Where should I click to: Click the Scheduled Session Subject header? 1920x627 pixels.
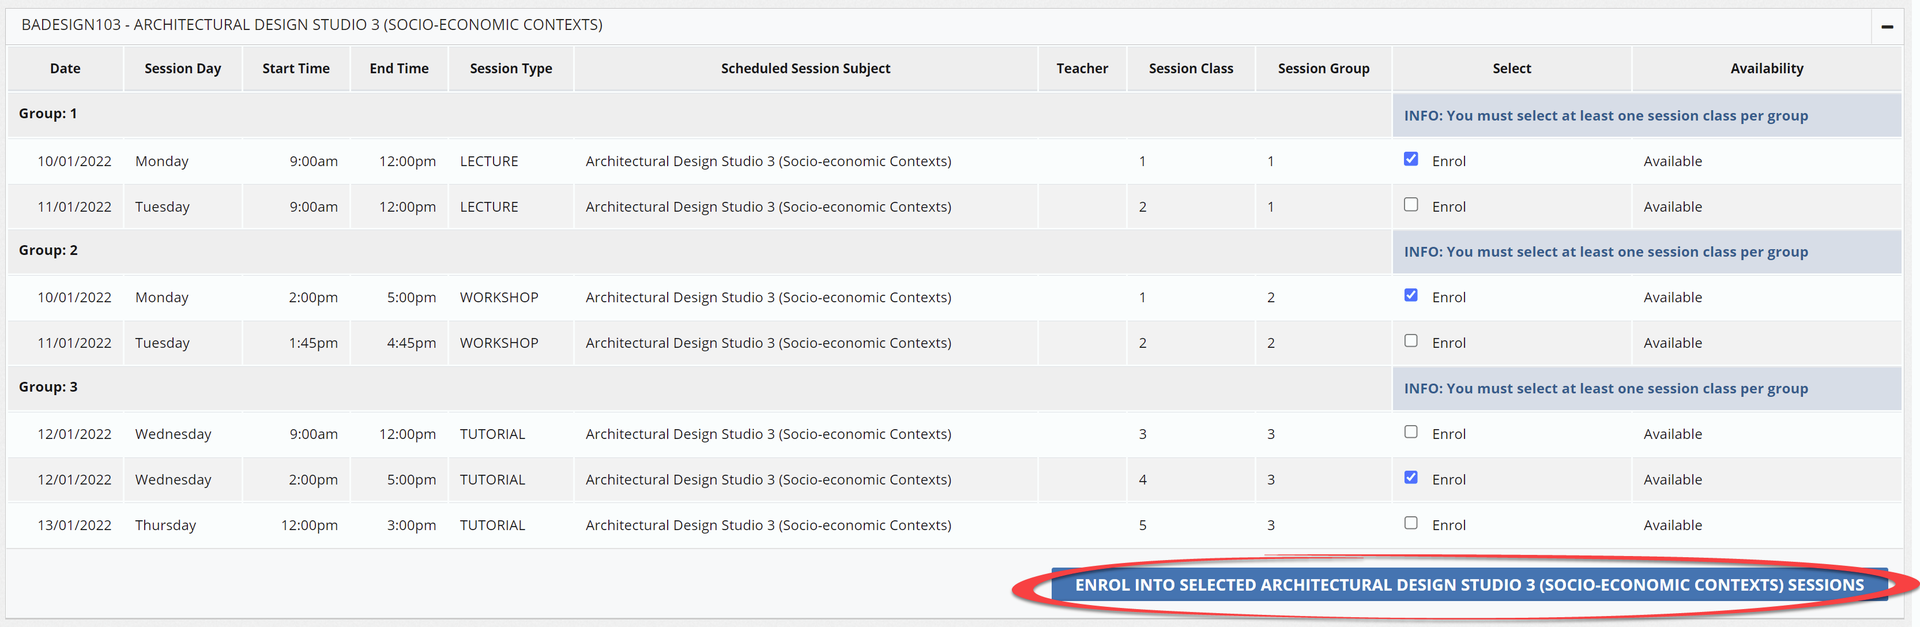805,69
